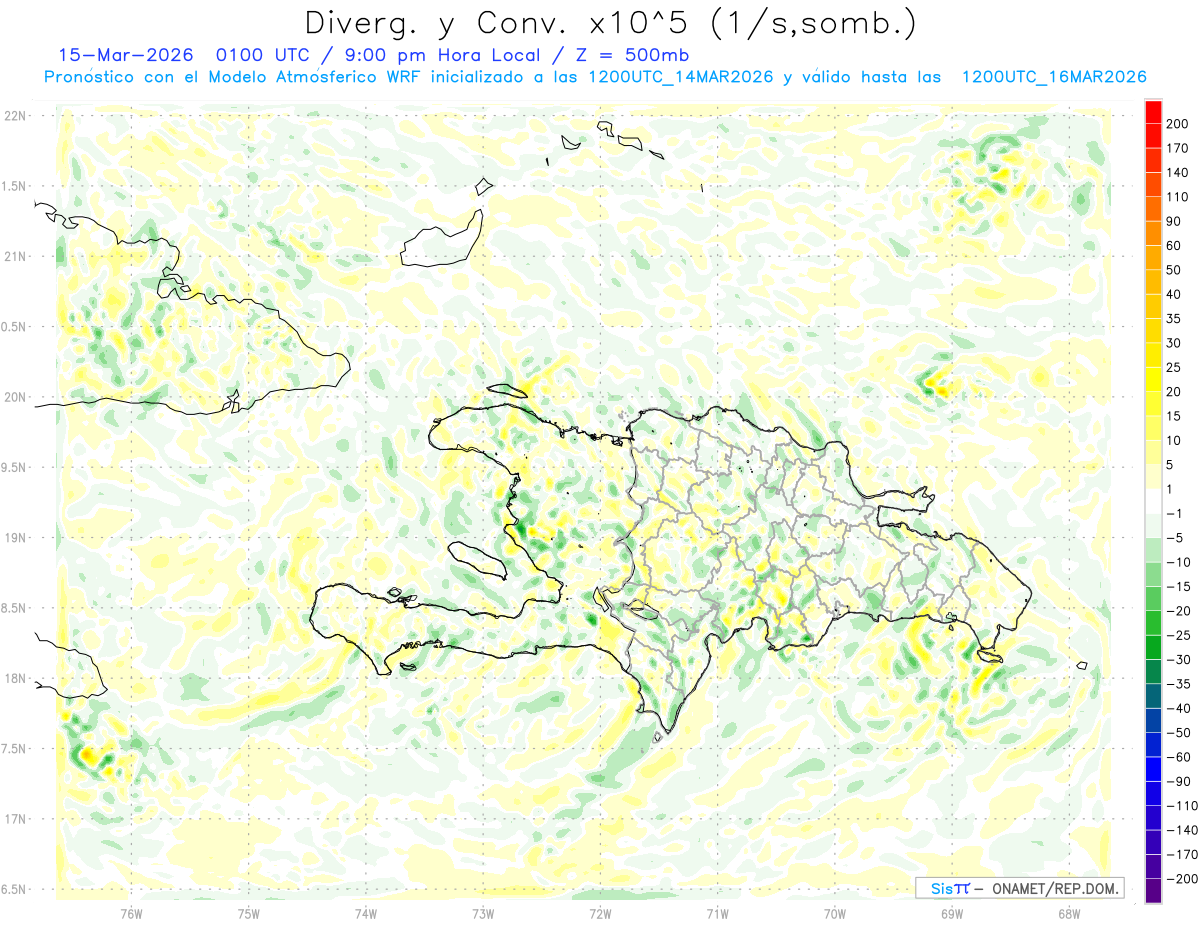Click the positive '40' color scale value
The height and width of the screenshot is (927, 1200).
(1174, 295)
